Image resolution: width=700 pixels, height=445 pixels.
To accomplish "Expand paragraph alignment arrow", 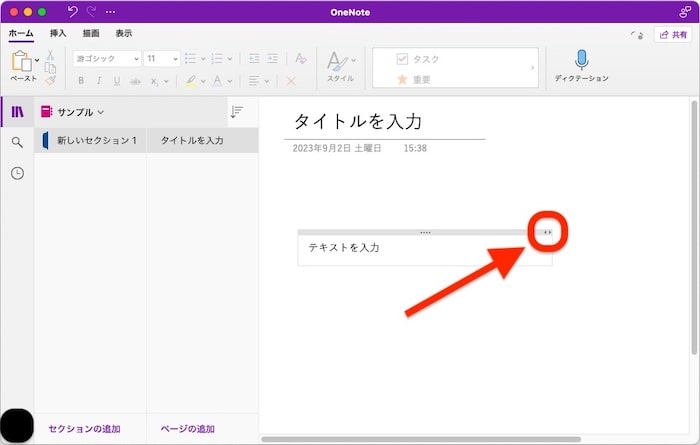I will coord(267,81).
